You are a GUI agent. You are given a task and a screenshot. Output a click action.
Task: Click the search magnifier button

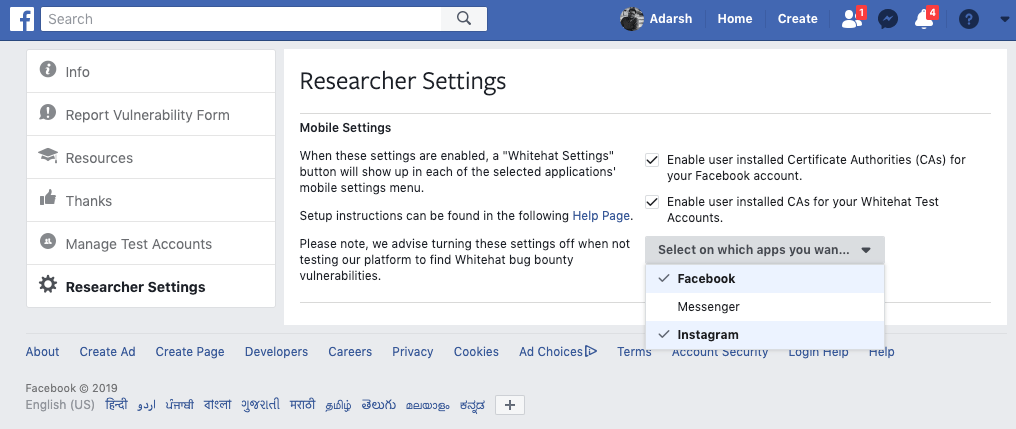(x=464, y=19)
